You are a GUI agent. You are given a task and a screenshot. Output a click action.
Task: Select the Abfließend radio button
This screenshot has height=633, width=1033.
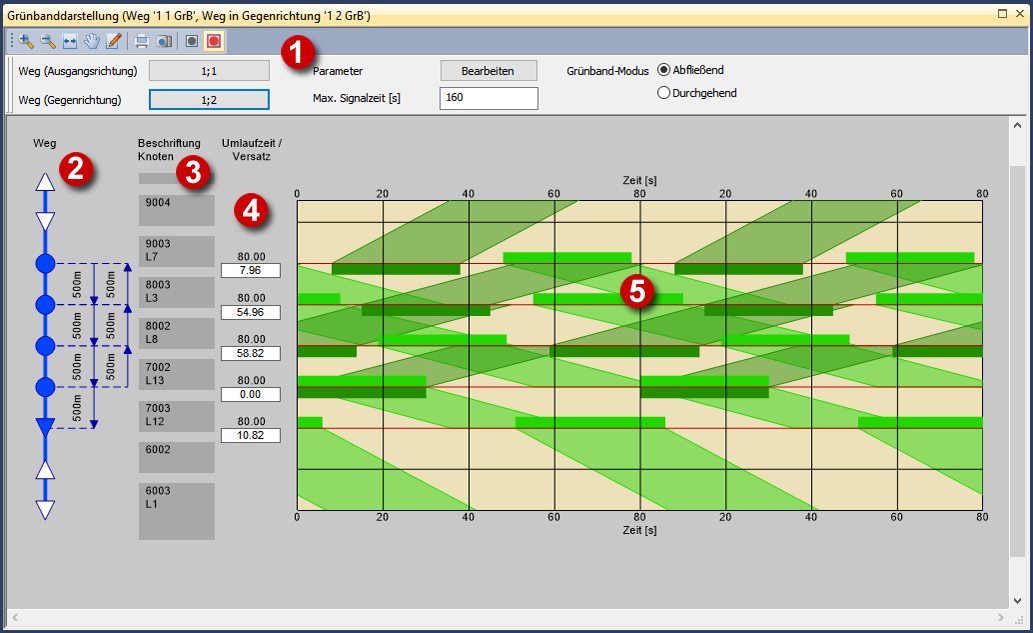click(664, 70)
